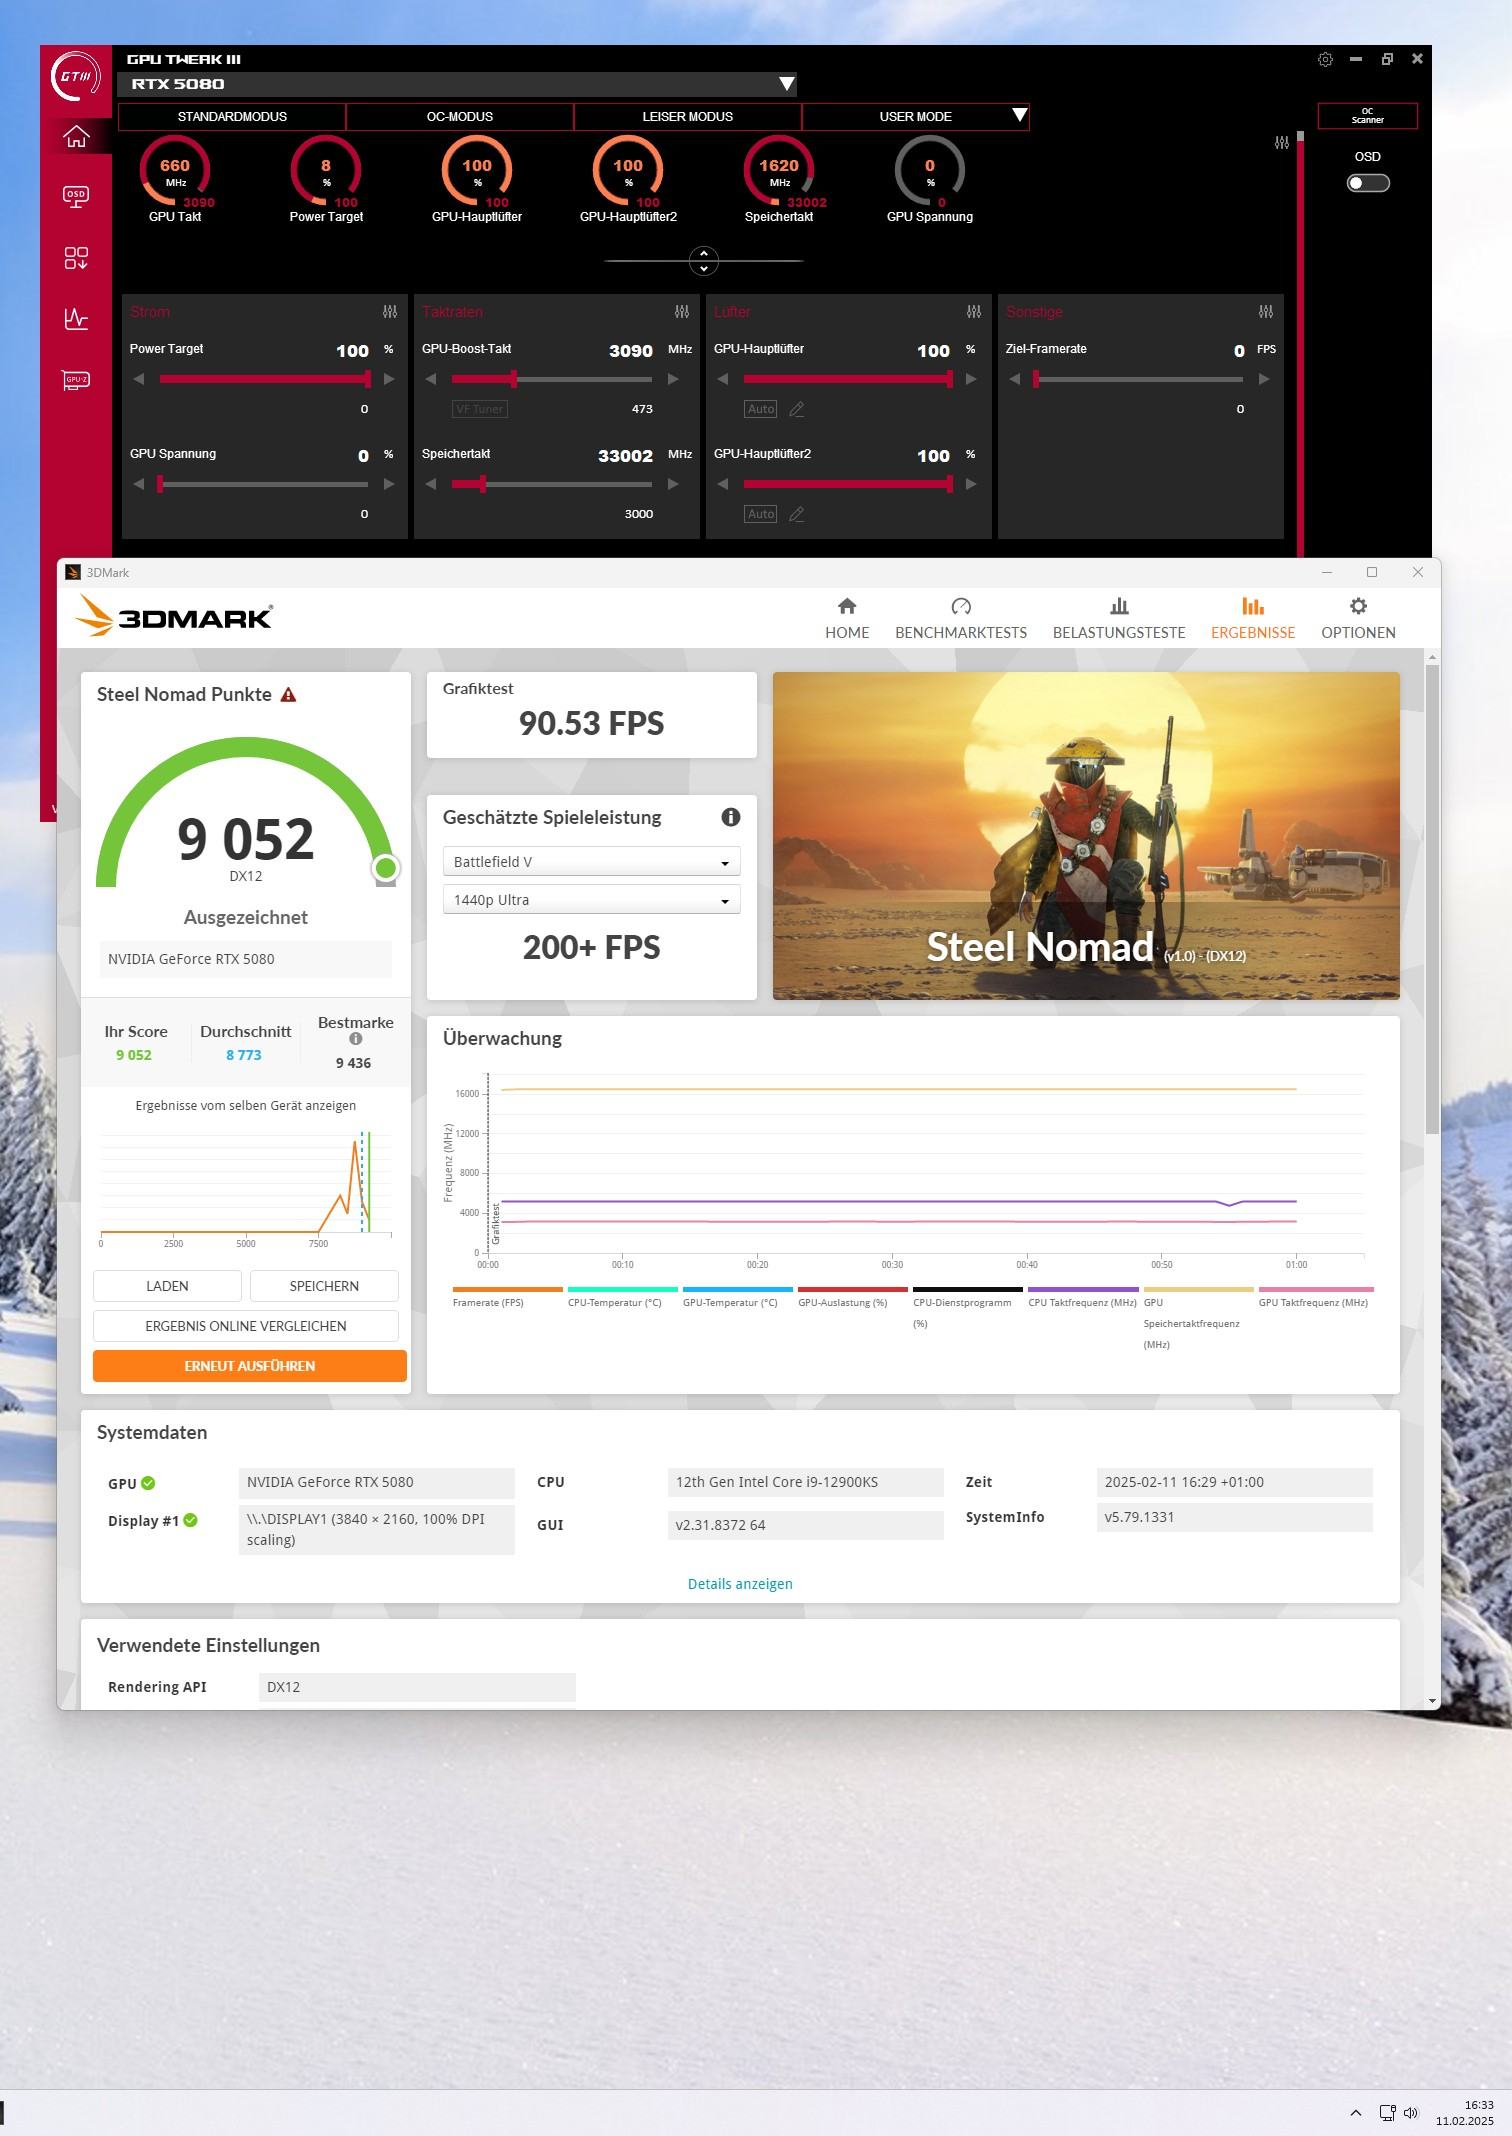Open the utilities download sidebar icon
The width and height of the screenshot is (1512, 2136).
coord(76,258)
